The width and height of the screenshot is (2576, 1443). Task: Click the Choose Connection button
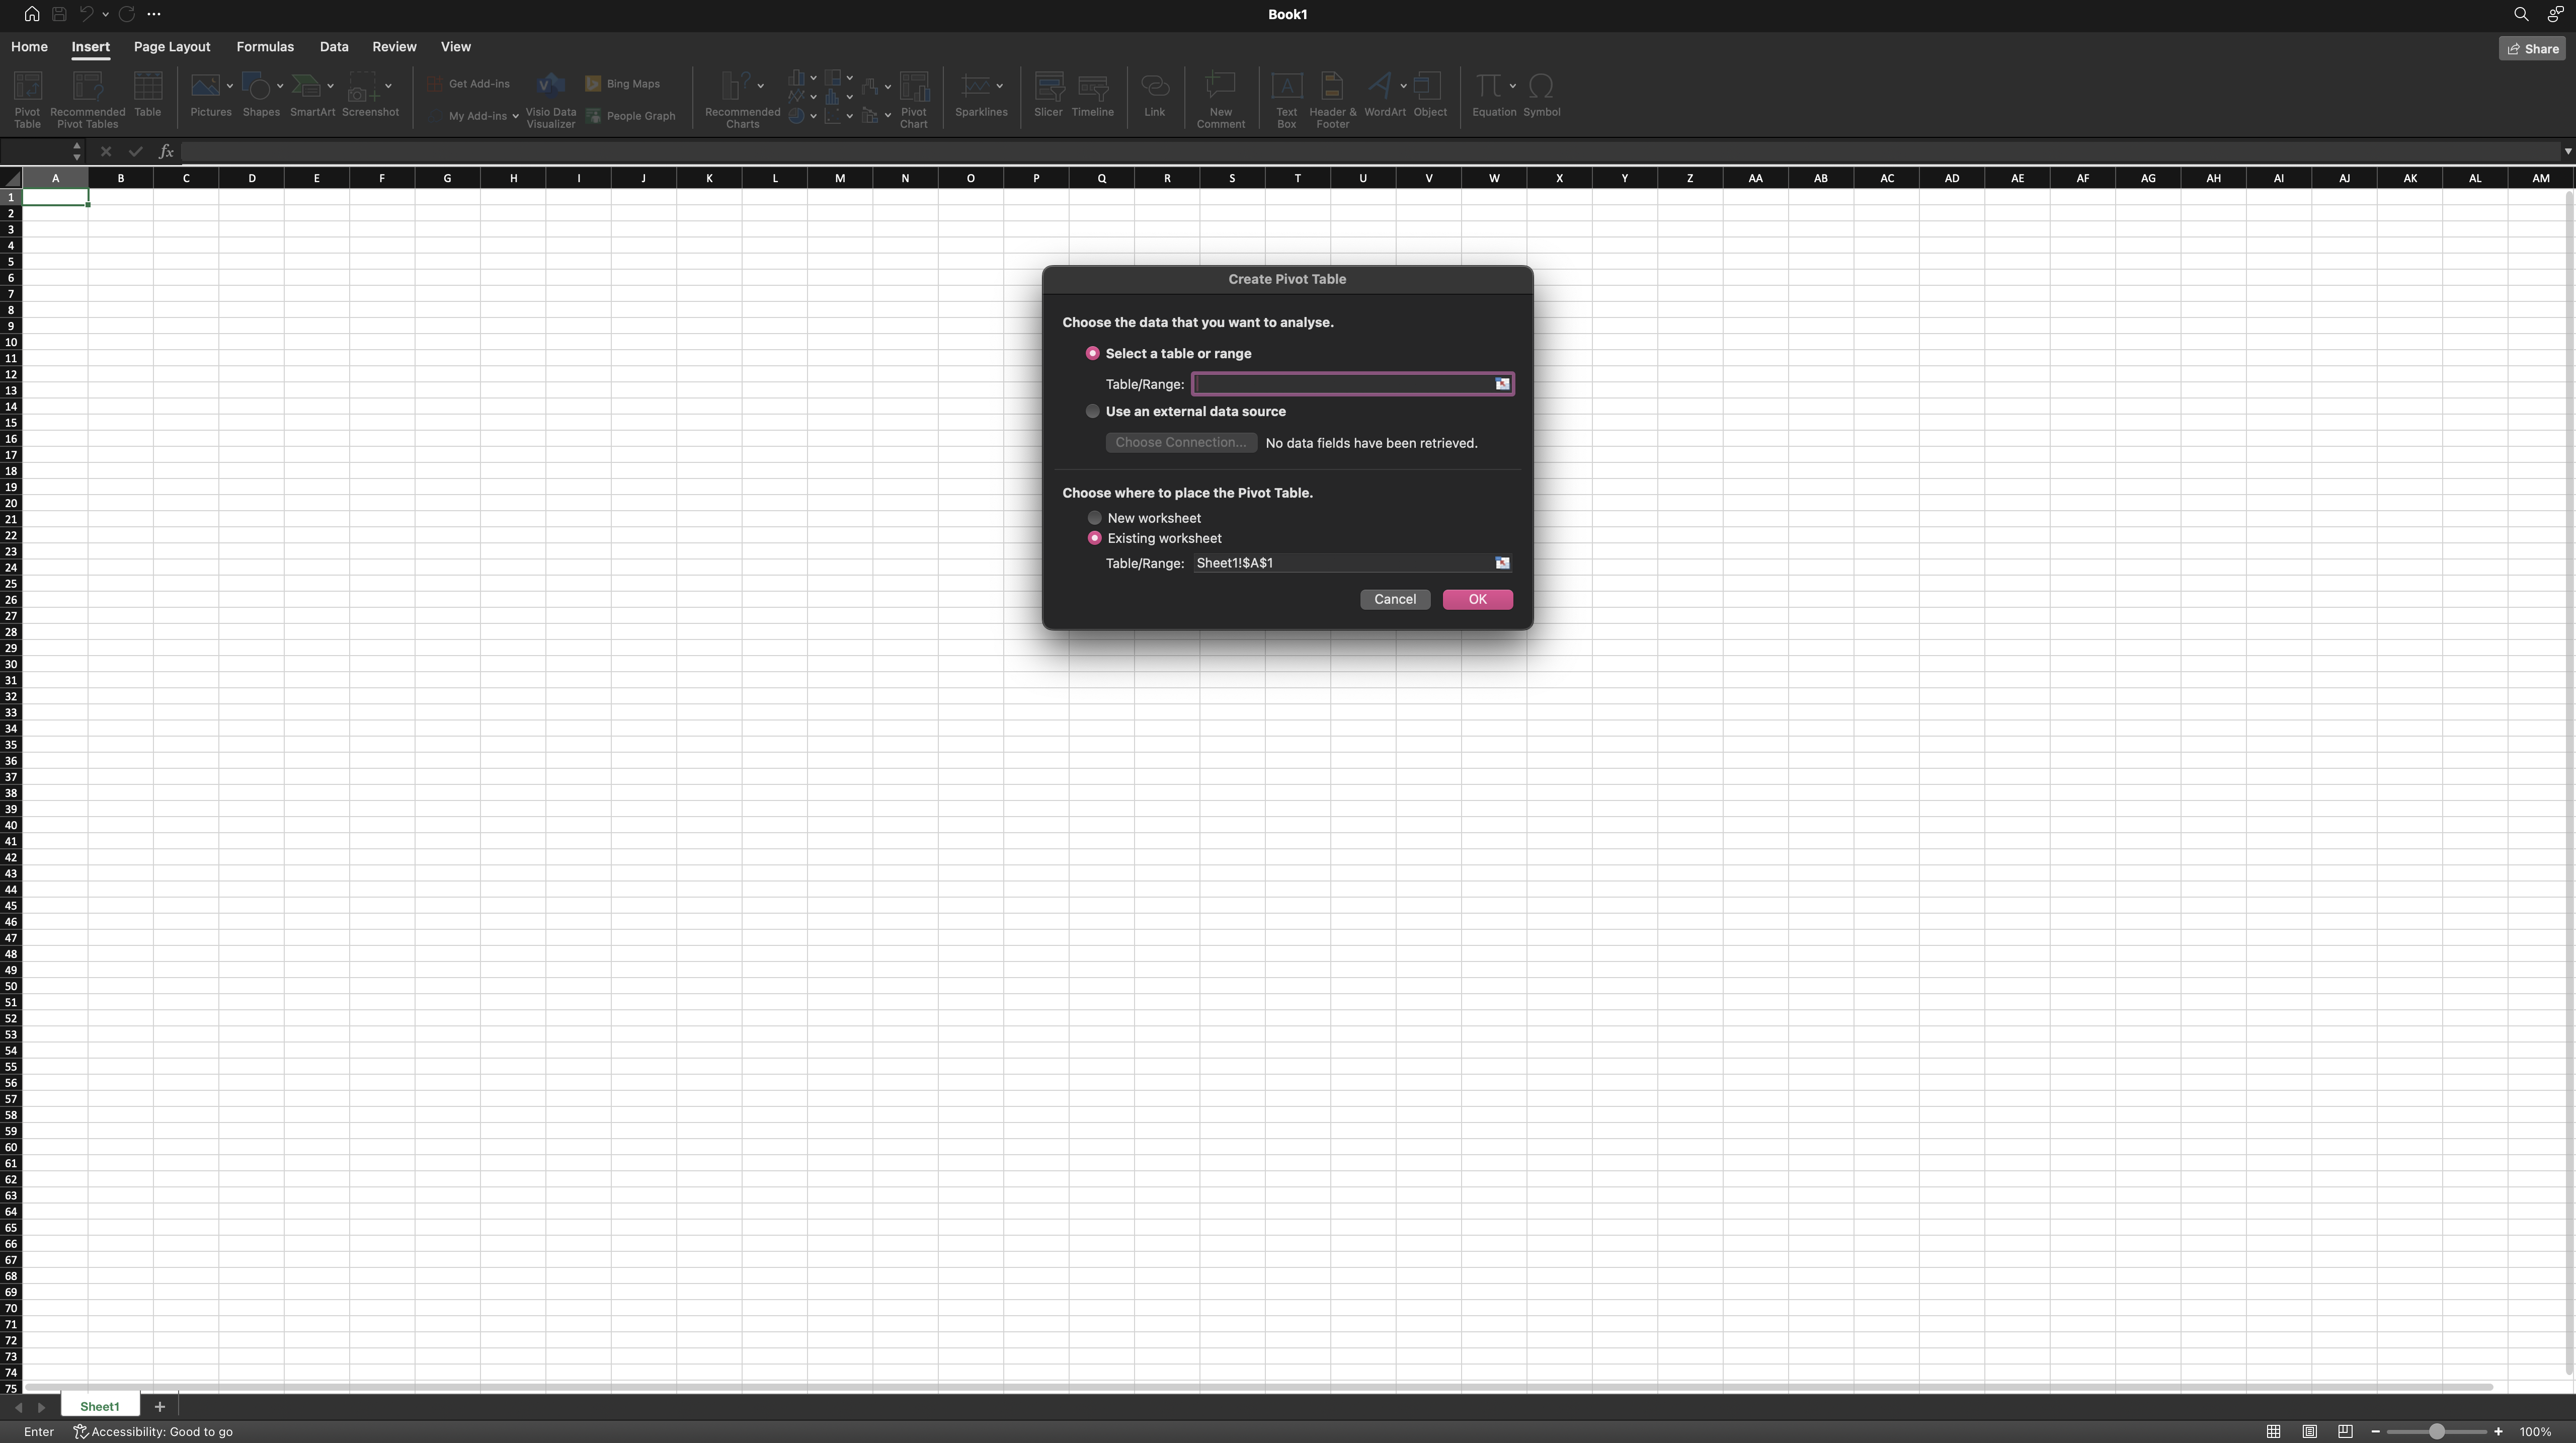point(1180,442)
